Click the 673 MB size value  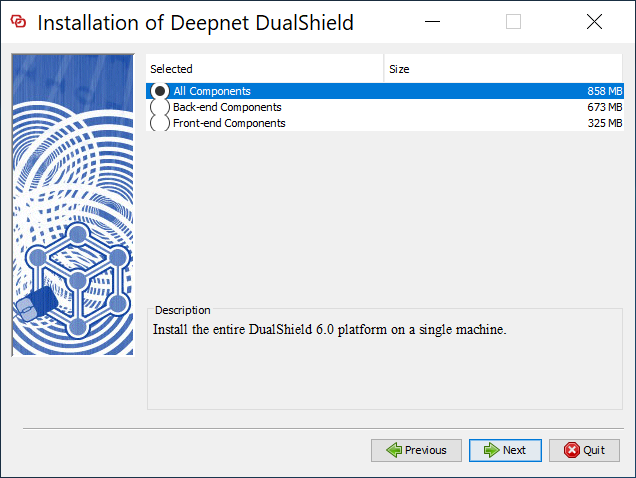[x=604, y=107]
